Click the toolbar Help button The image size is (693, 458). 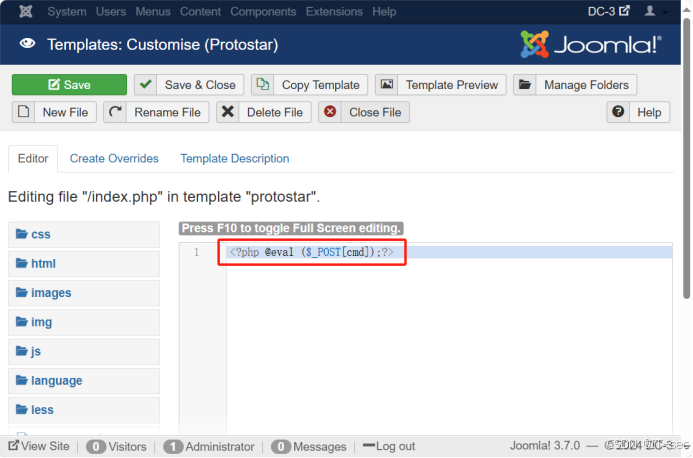(638, 112)
